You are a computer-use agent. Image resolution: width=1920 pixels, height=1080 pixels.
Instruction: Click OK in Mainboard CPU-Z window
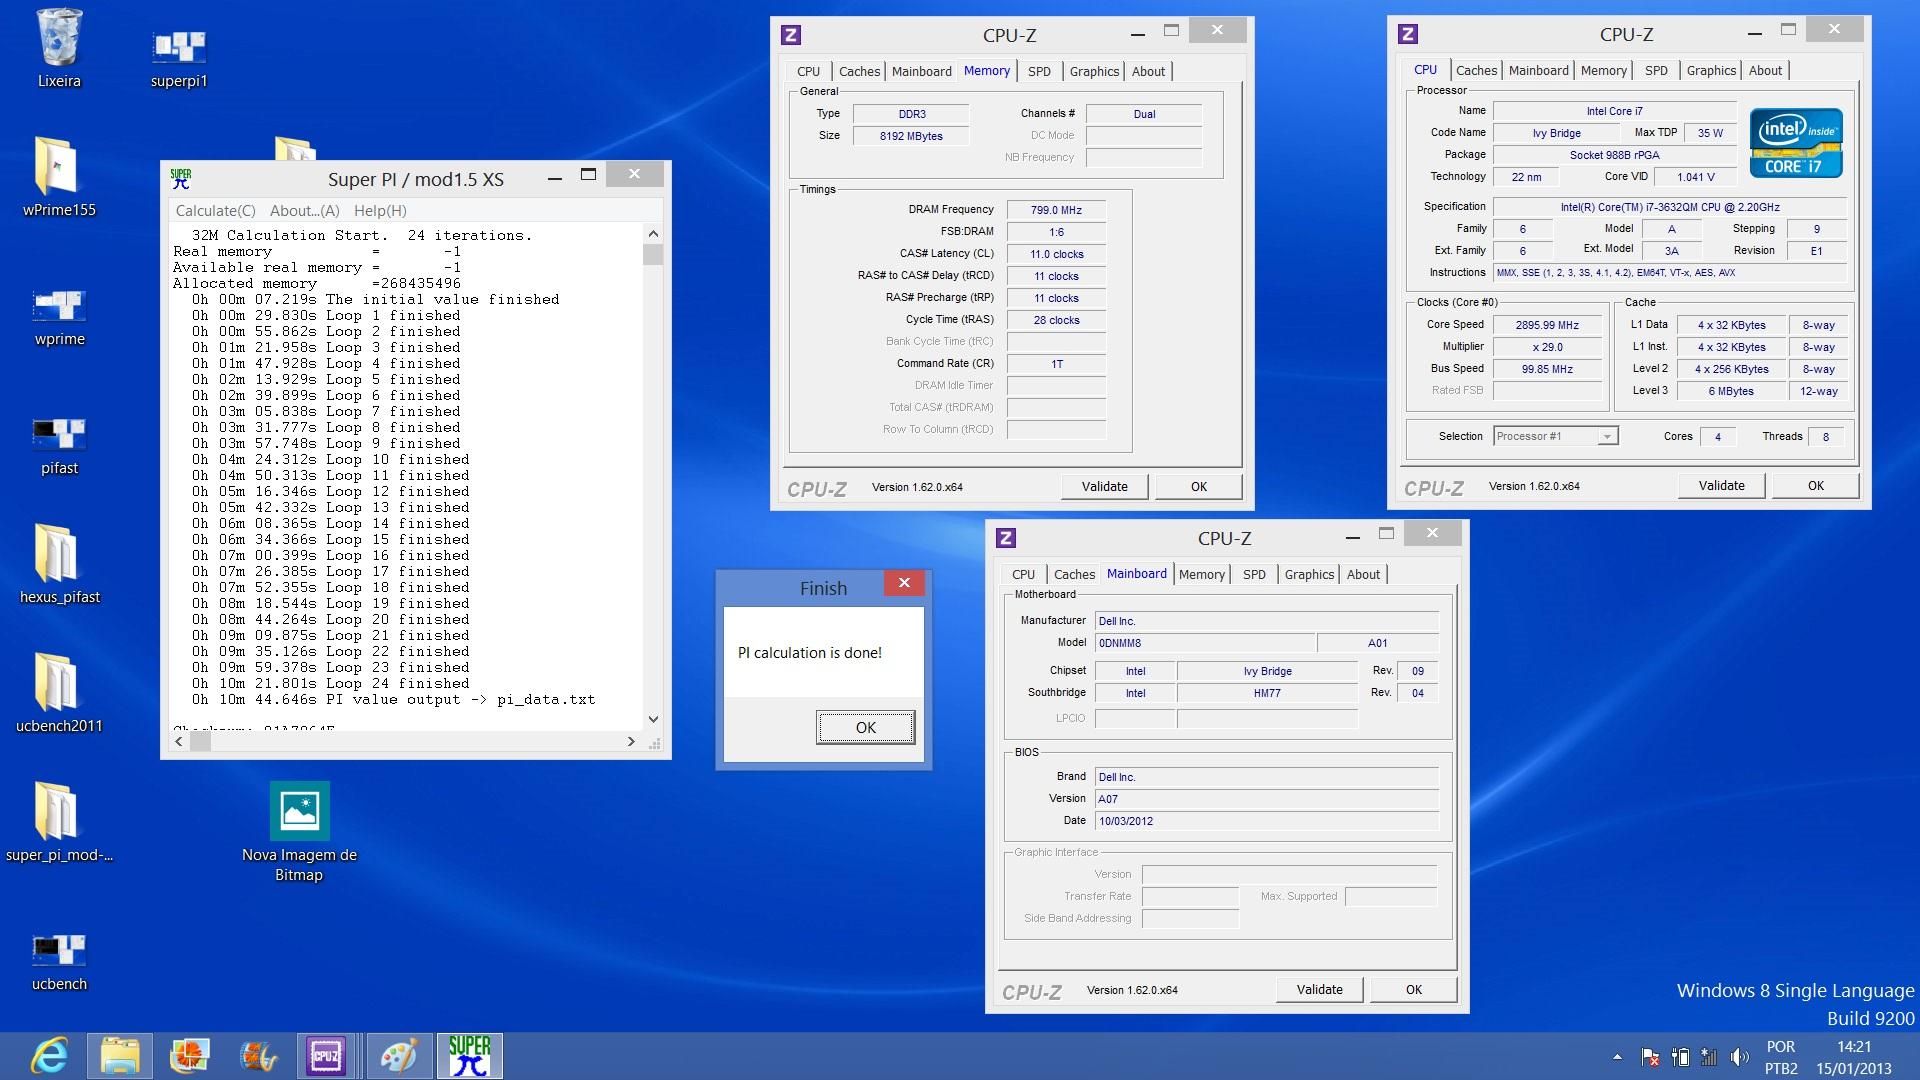pos(1413,989)
